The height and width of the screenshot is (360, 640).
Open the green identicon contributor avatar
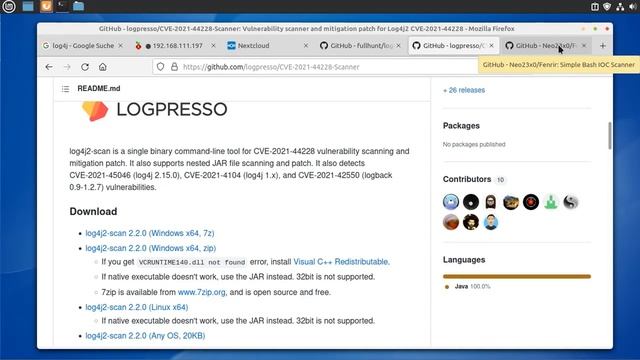(551, 202)
